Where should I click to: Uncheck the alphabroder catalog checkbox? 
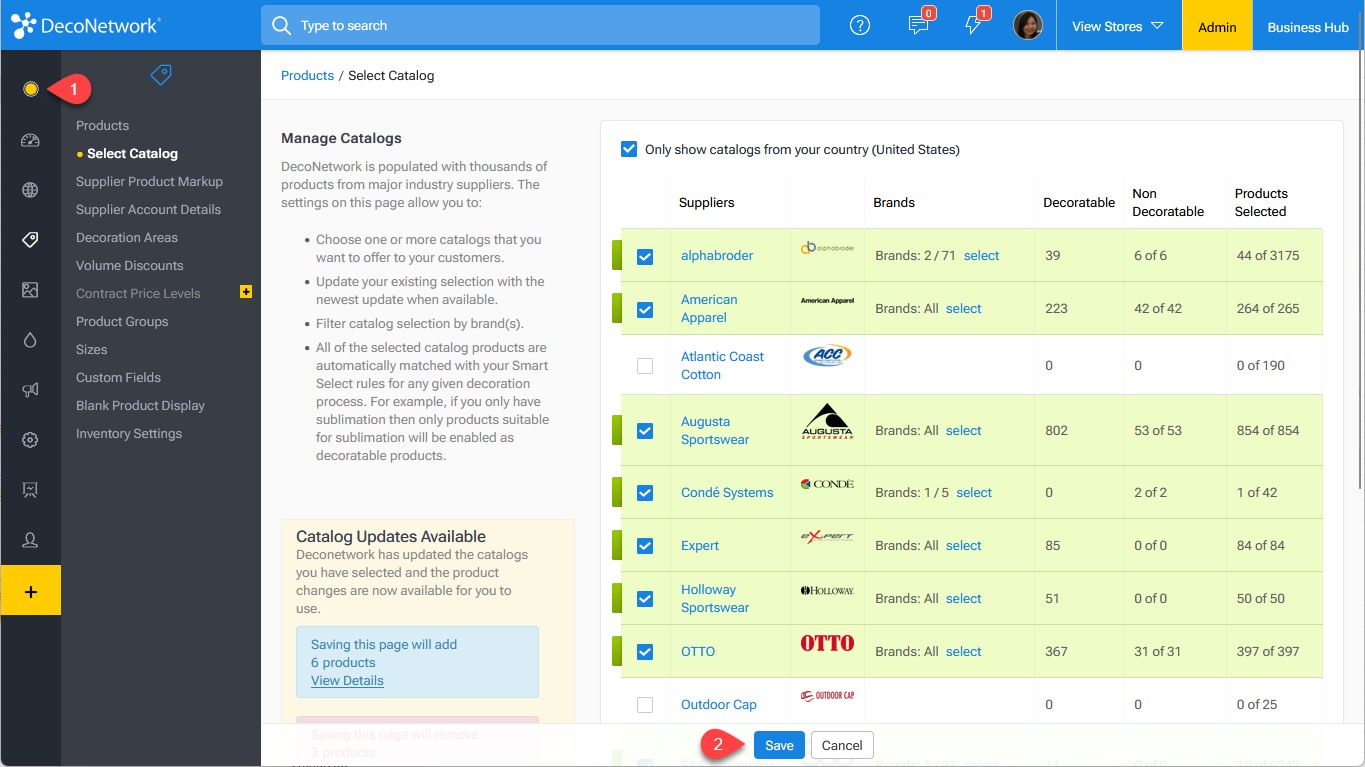pos(645,257)
